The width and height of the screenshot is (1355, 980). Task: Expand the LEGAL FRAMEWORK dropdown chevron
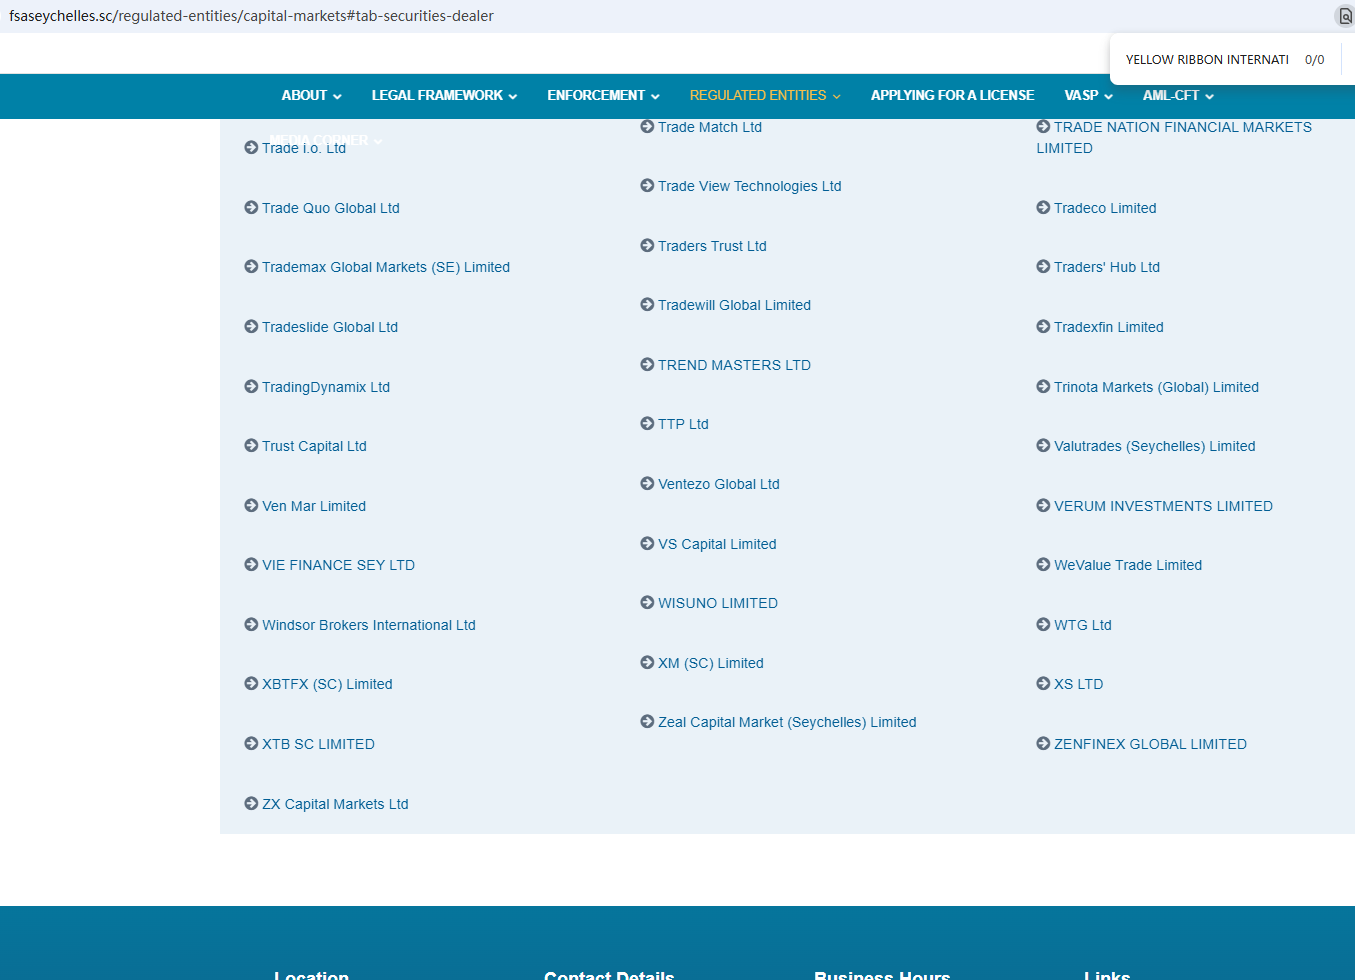coord(513,97)
